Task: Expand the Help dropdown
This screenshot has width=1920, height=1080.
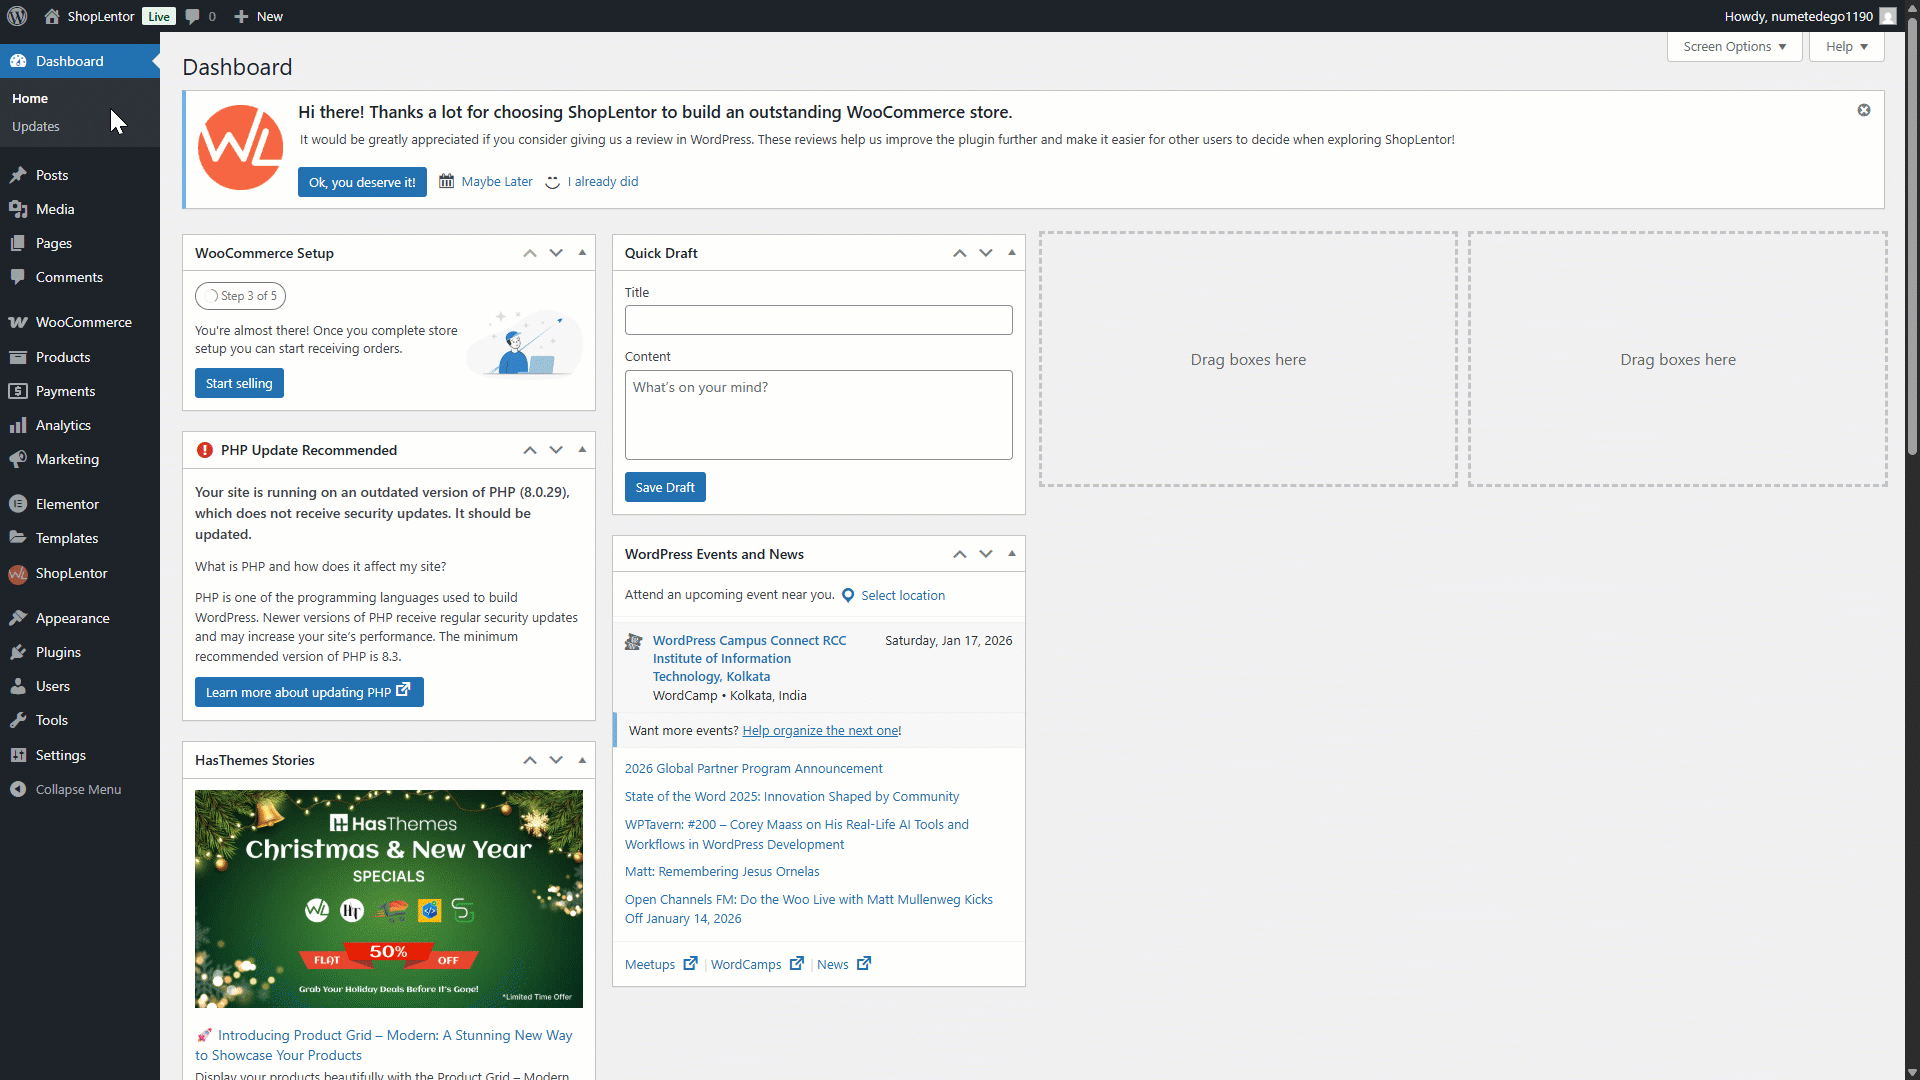Action: 1845,46
